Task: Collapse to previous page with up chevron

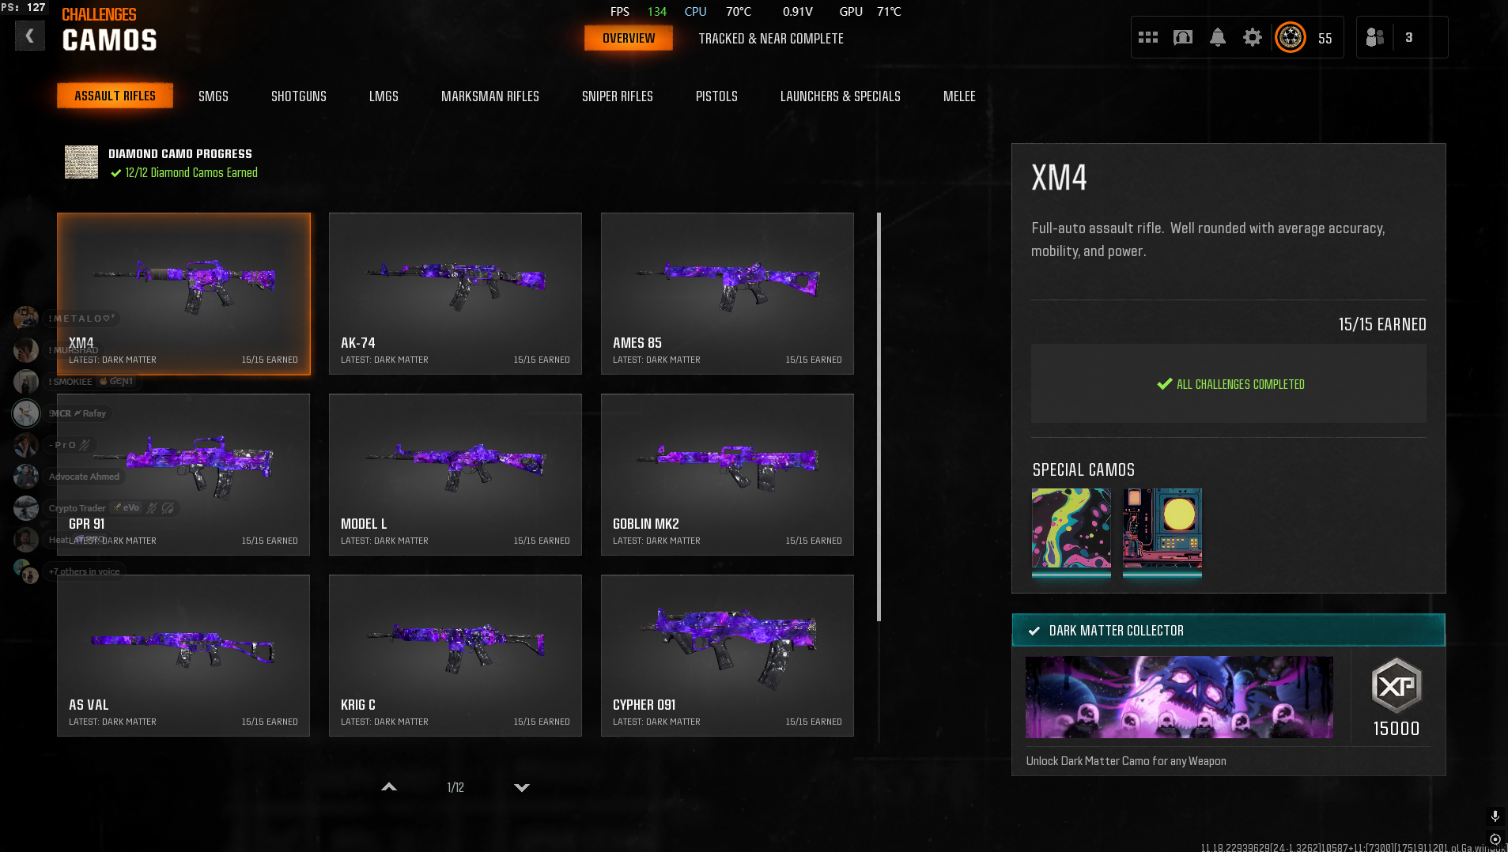Action: (388, 787)
